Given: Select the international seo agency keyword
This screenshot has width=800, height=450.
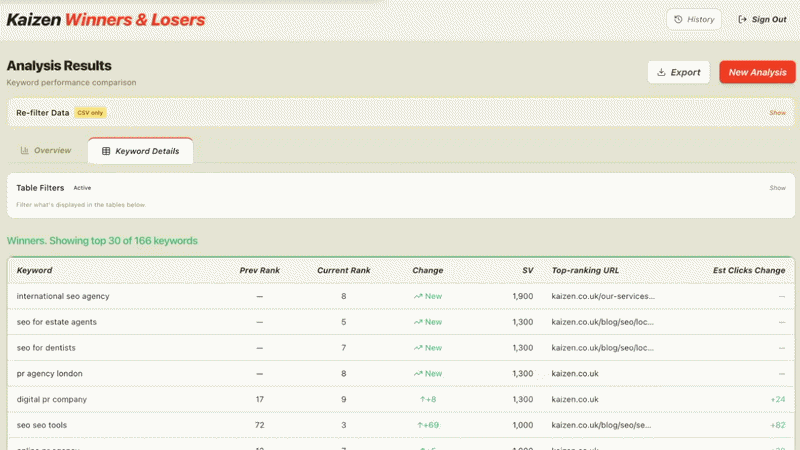Looking at the screenshot, I should pos(63,296).
